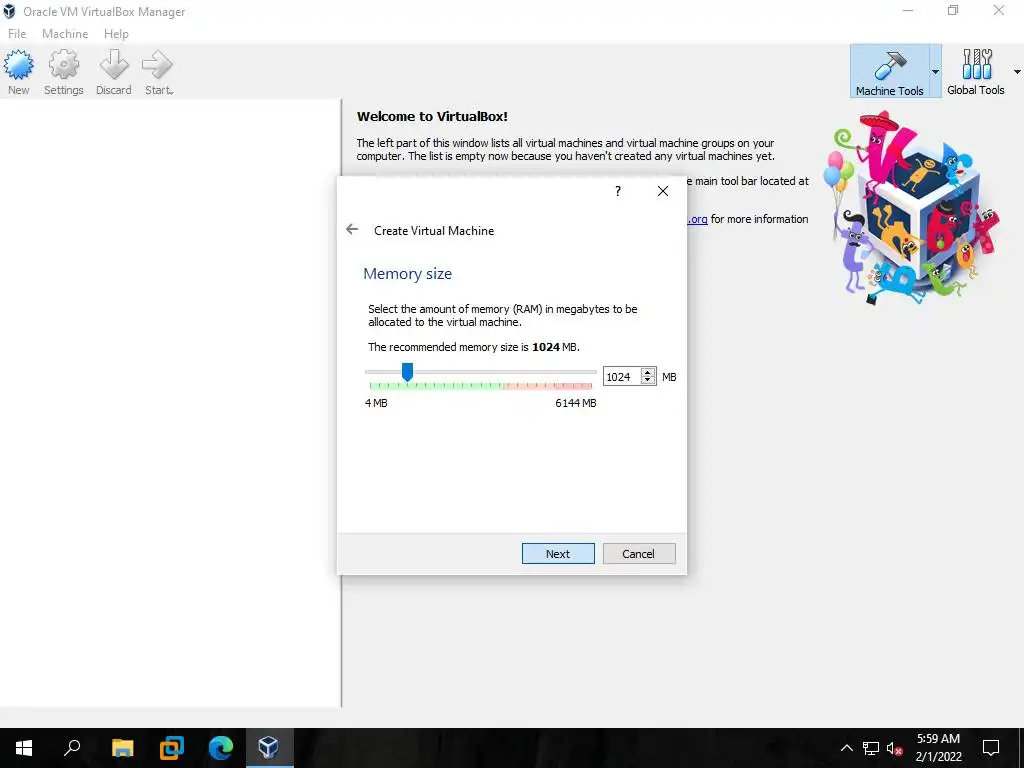This screenshot has height=768, width=1024.
Task: Increase memory with spinner up arrow
Action: click(x=648, y=372)
